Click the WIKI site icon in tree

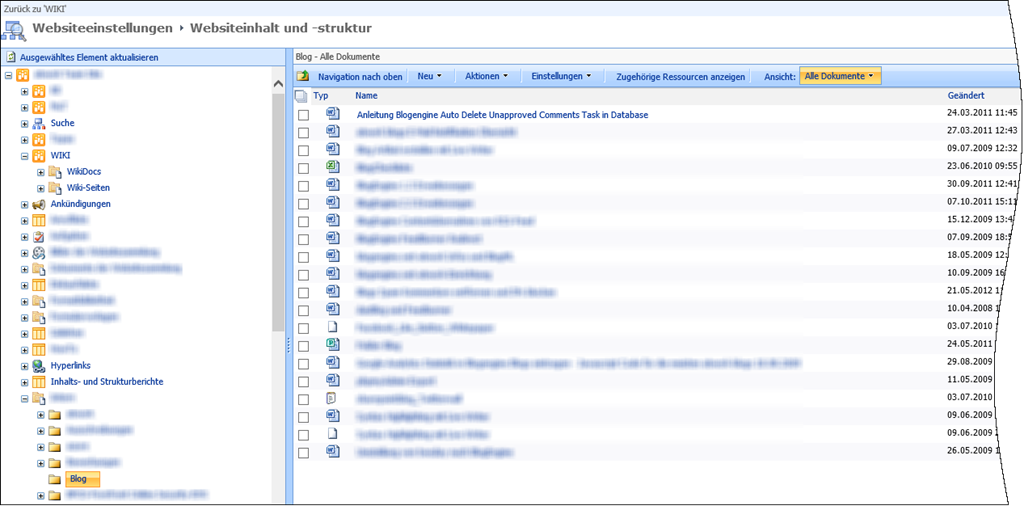[x=40, y=155]
